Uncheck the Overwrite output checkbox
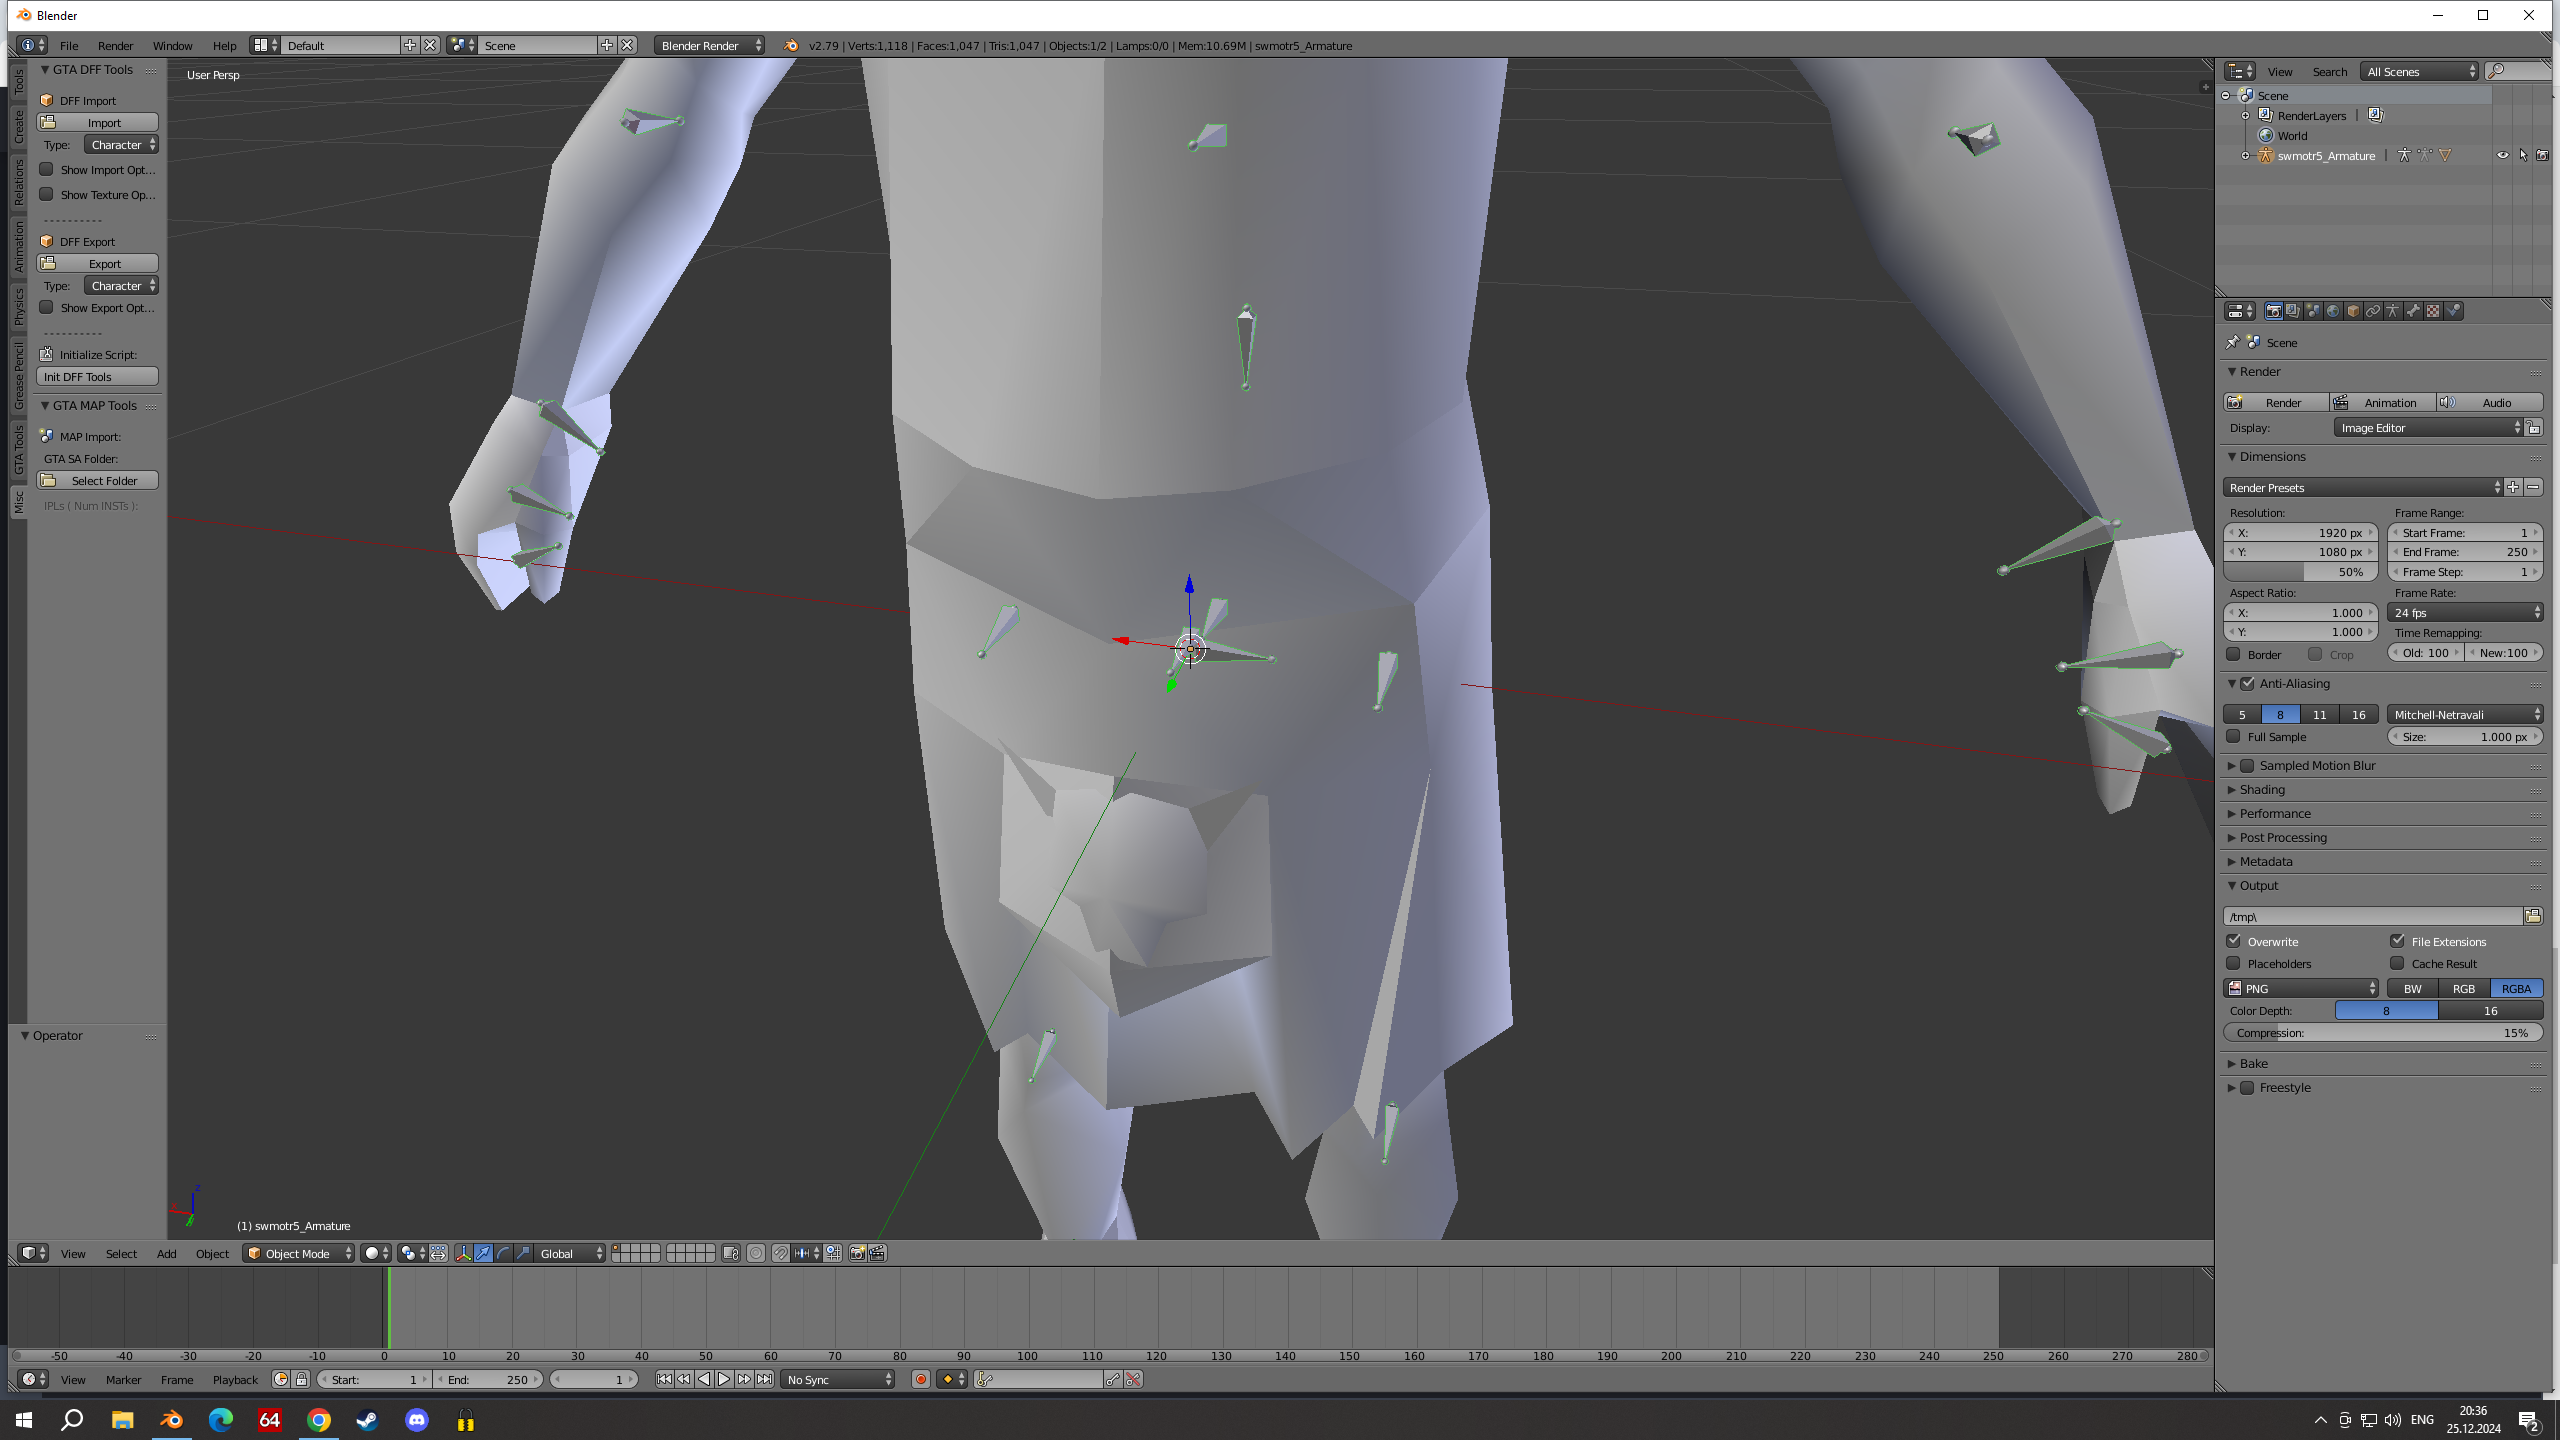 (x=2234, y=941)
